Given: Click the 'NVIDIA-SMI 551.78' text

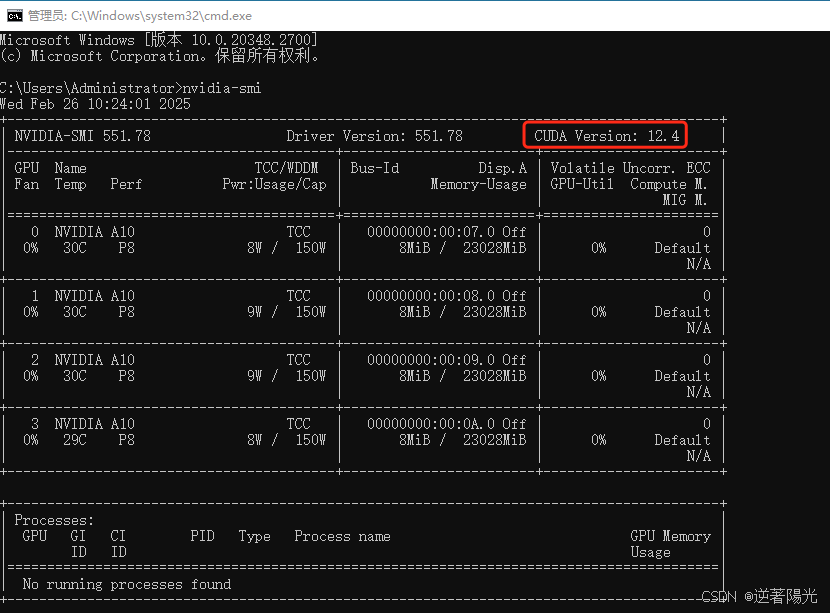Looking at the screenshot, I should tap(83, 136).
